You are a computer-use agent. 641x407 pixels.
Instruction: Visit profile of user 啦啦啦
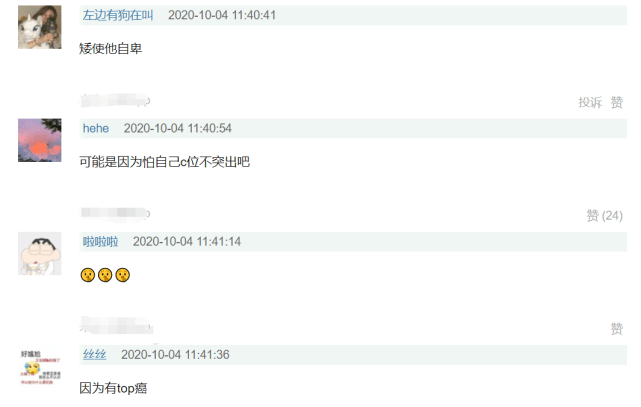[101, 242]
